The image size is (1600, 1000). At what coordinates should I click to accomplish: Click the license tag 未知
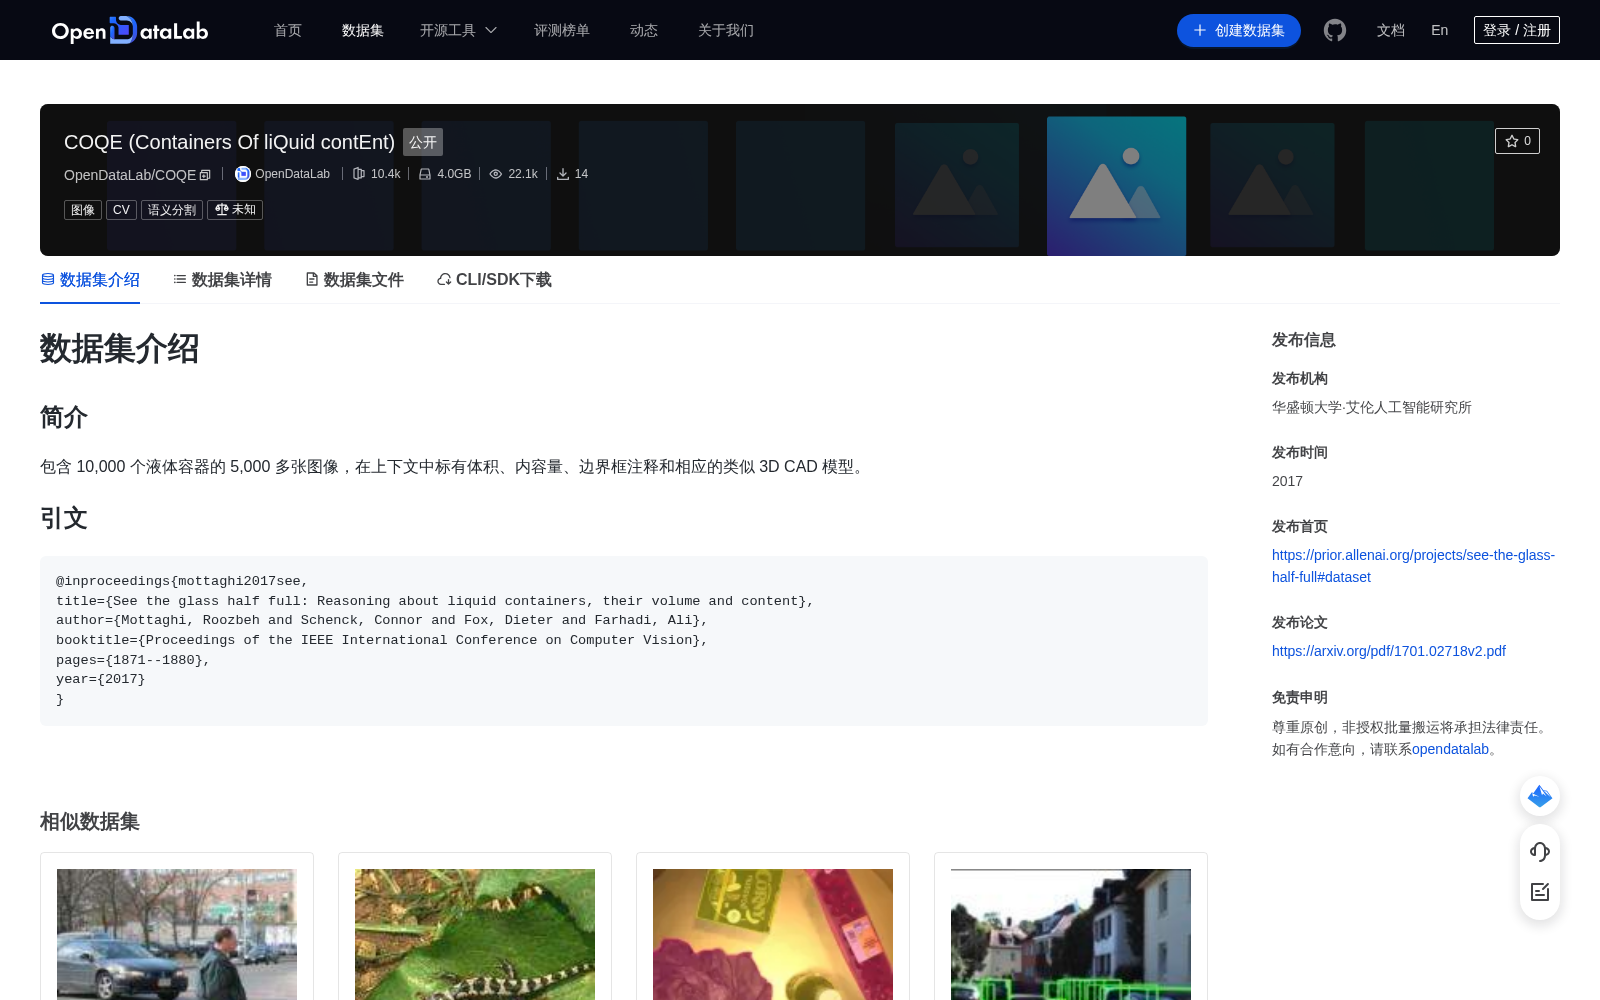(235, 210)
